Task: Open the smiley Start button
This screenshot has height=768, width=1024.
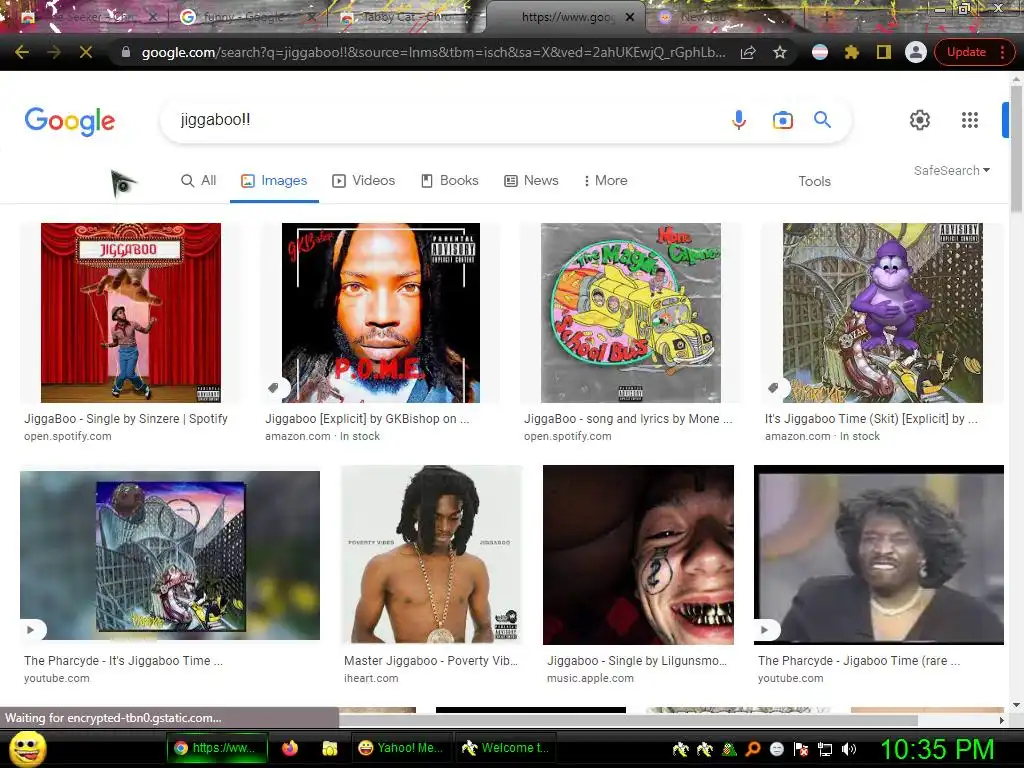Action: [x=27, y=748]
